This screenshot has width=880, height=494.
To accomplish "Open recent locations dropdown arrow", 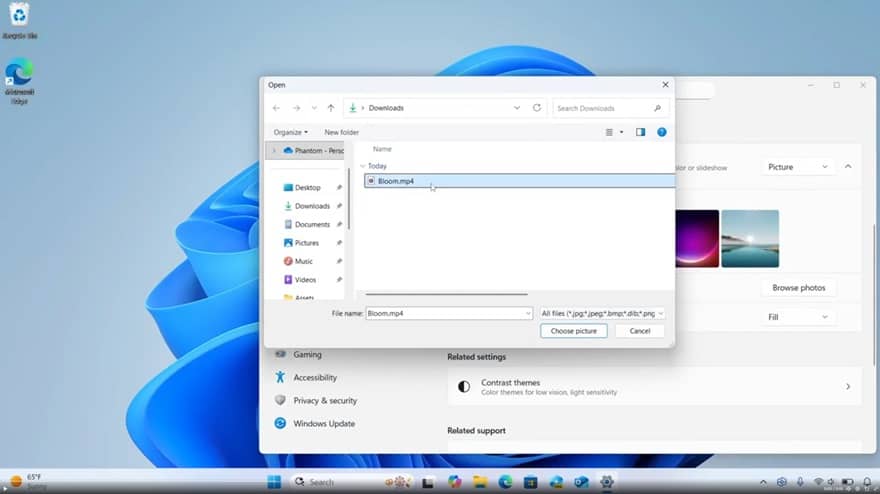I will (314, 108).
